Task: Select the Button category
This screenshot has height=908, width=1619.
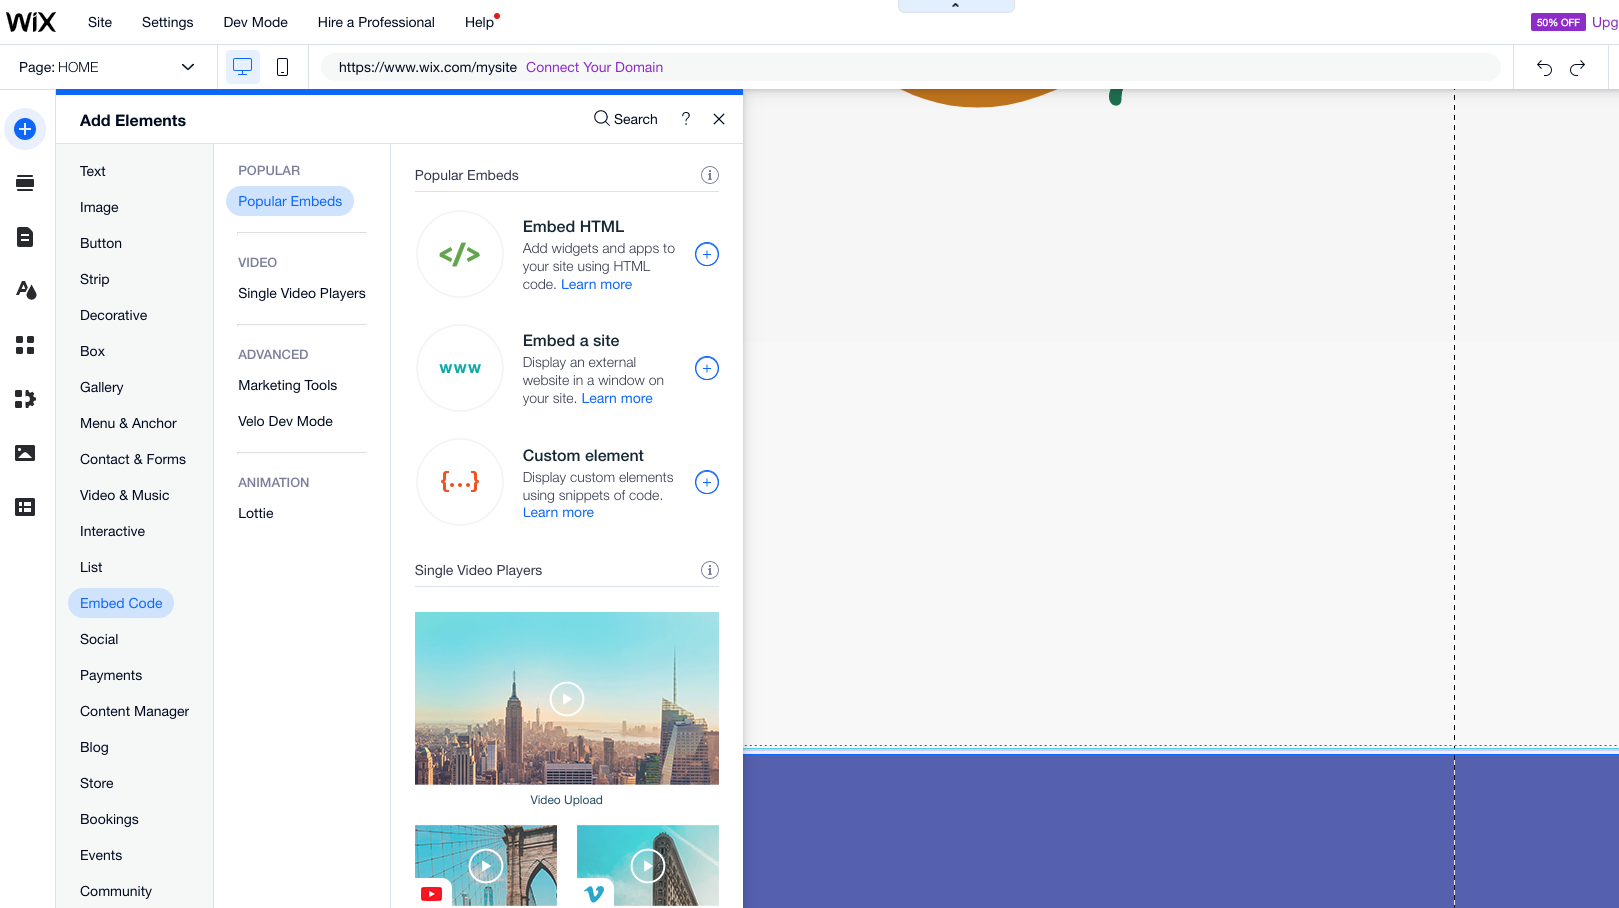Action: point(101,243)
